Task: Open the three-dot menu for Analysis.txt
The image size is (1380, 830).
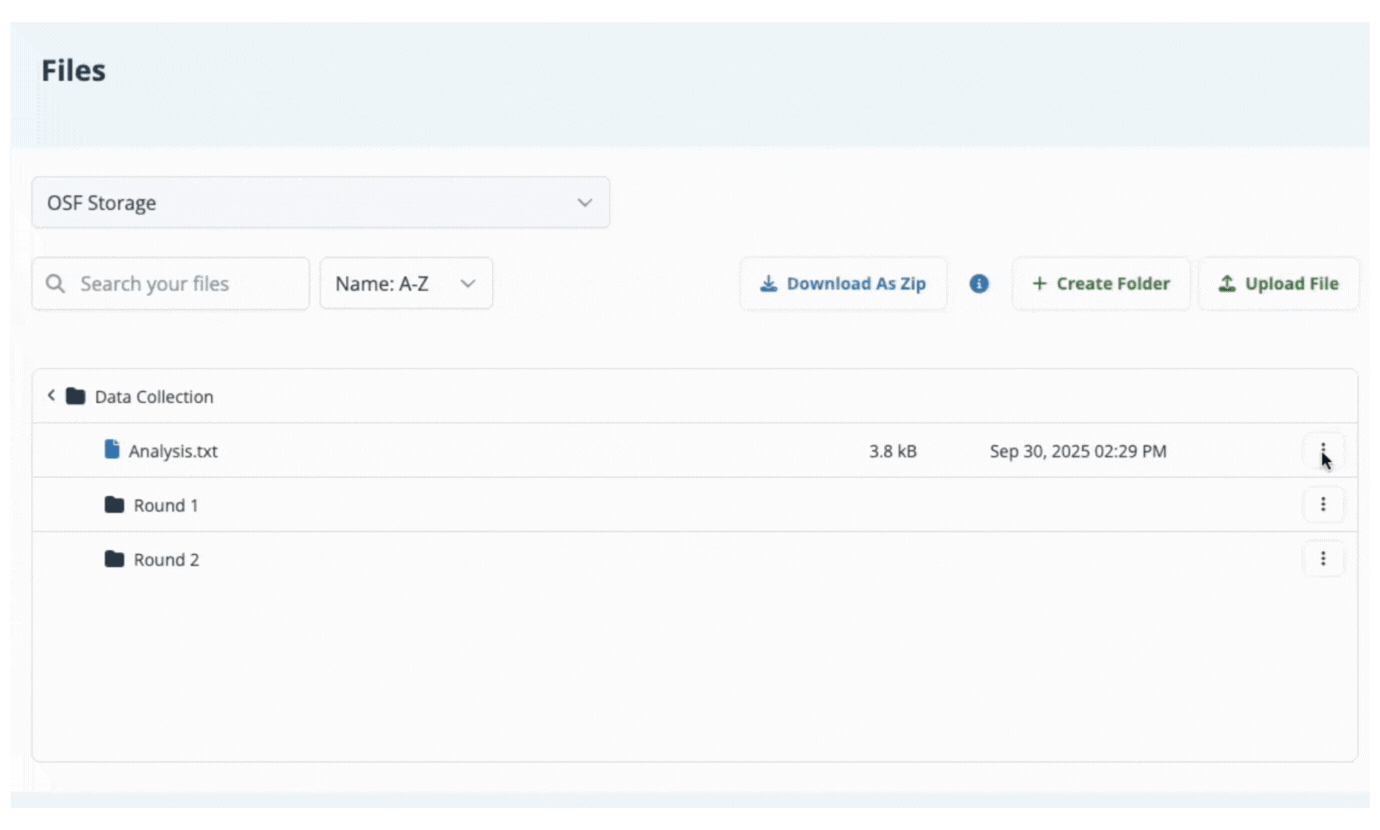Action: click(1323, 451)
